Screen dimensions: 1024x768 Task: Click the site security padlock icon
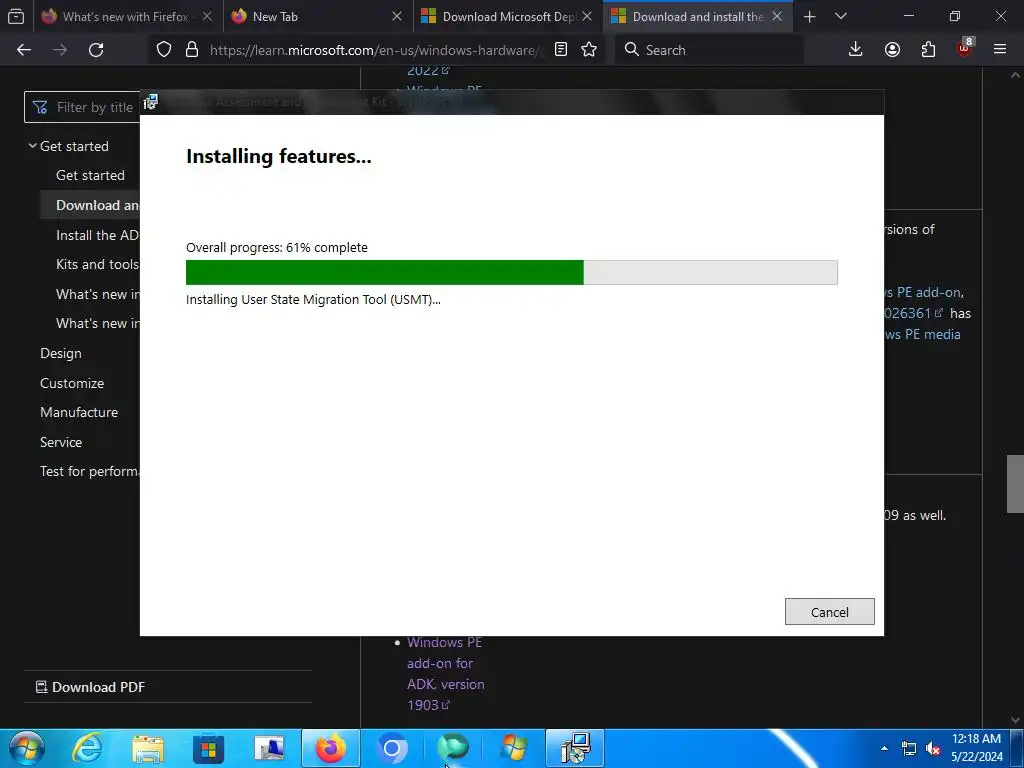tap(192, 50)
